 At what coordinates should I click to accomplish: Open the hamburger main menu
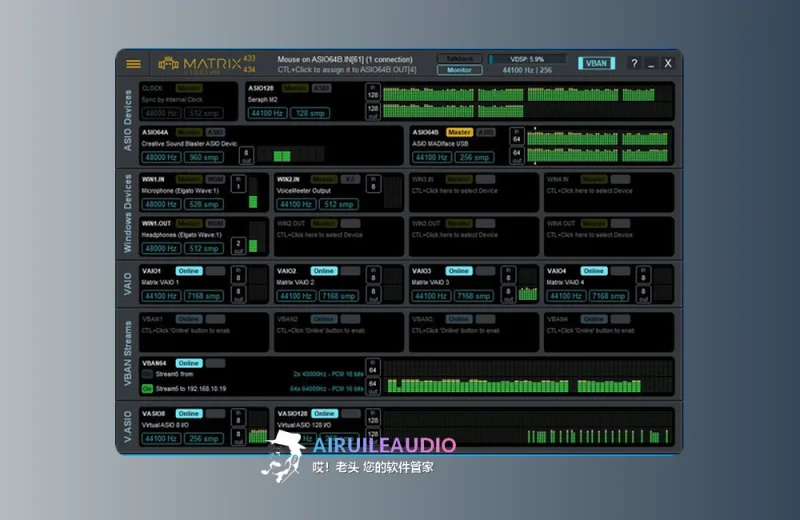coord(133,64)
